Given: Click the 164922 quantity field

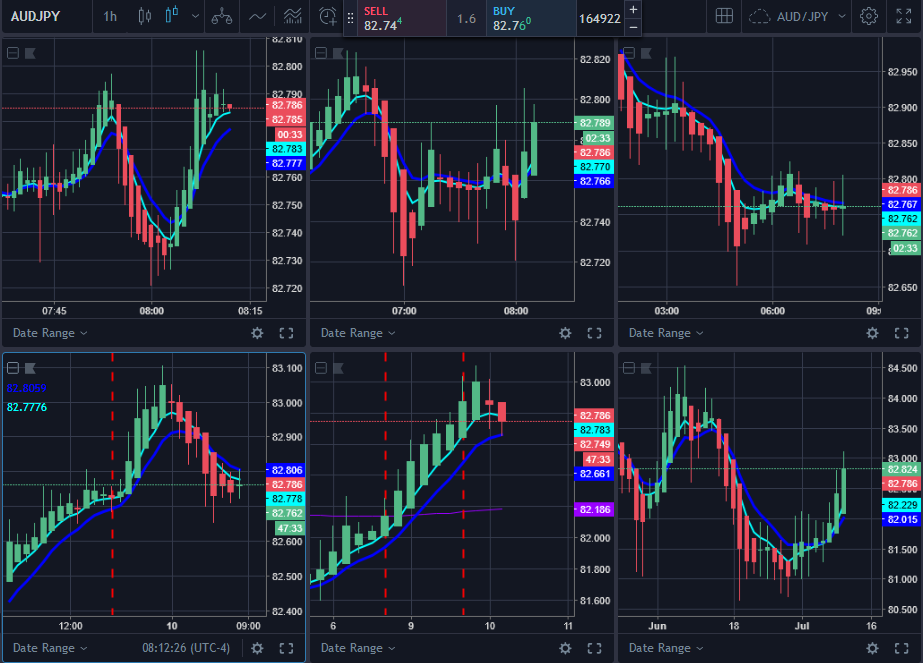Looking at the screenshot, I should [599, 18].
